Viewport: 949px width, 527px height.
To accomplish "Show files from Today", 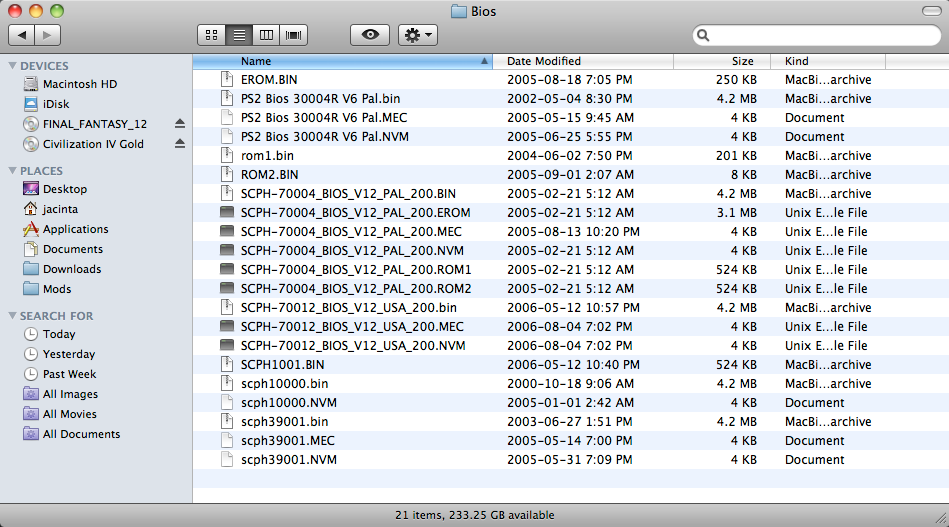I will coord(59,334).
